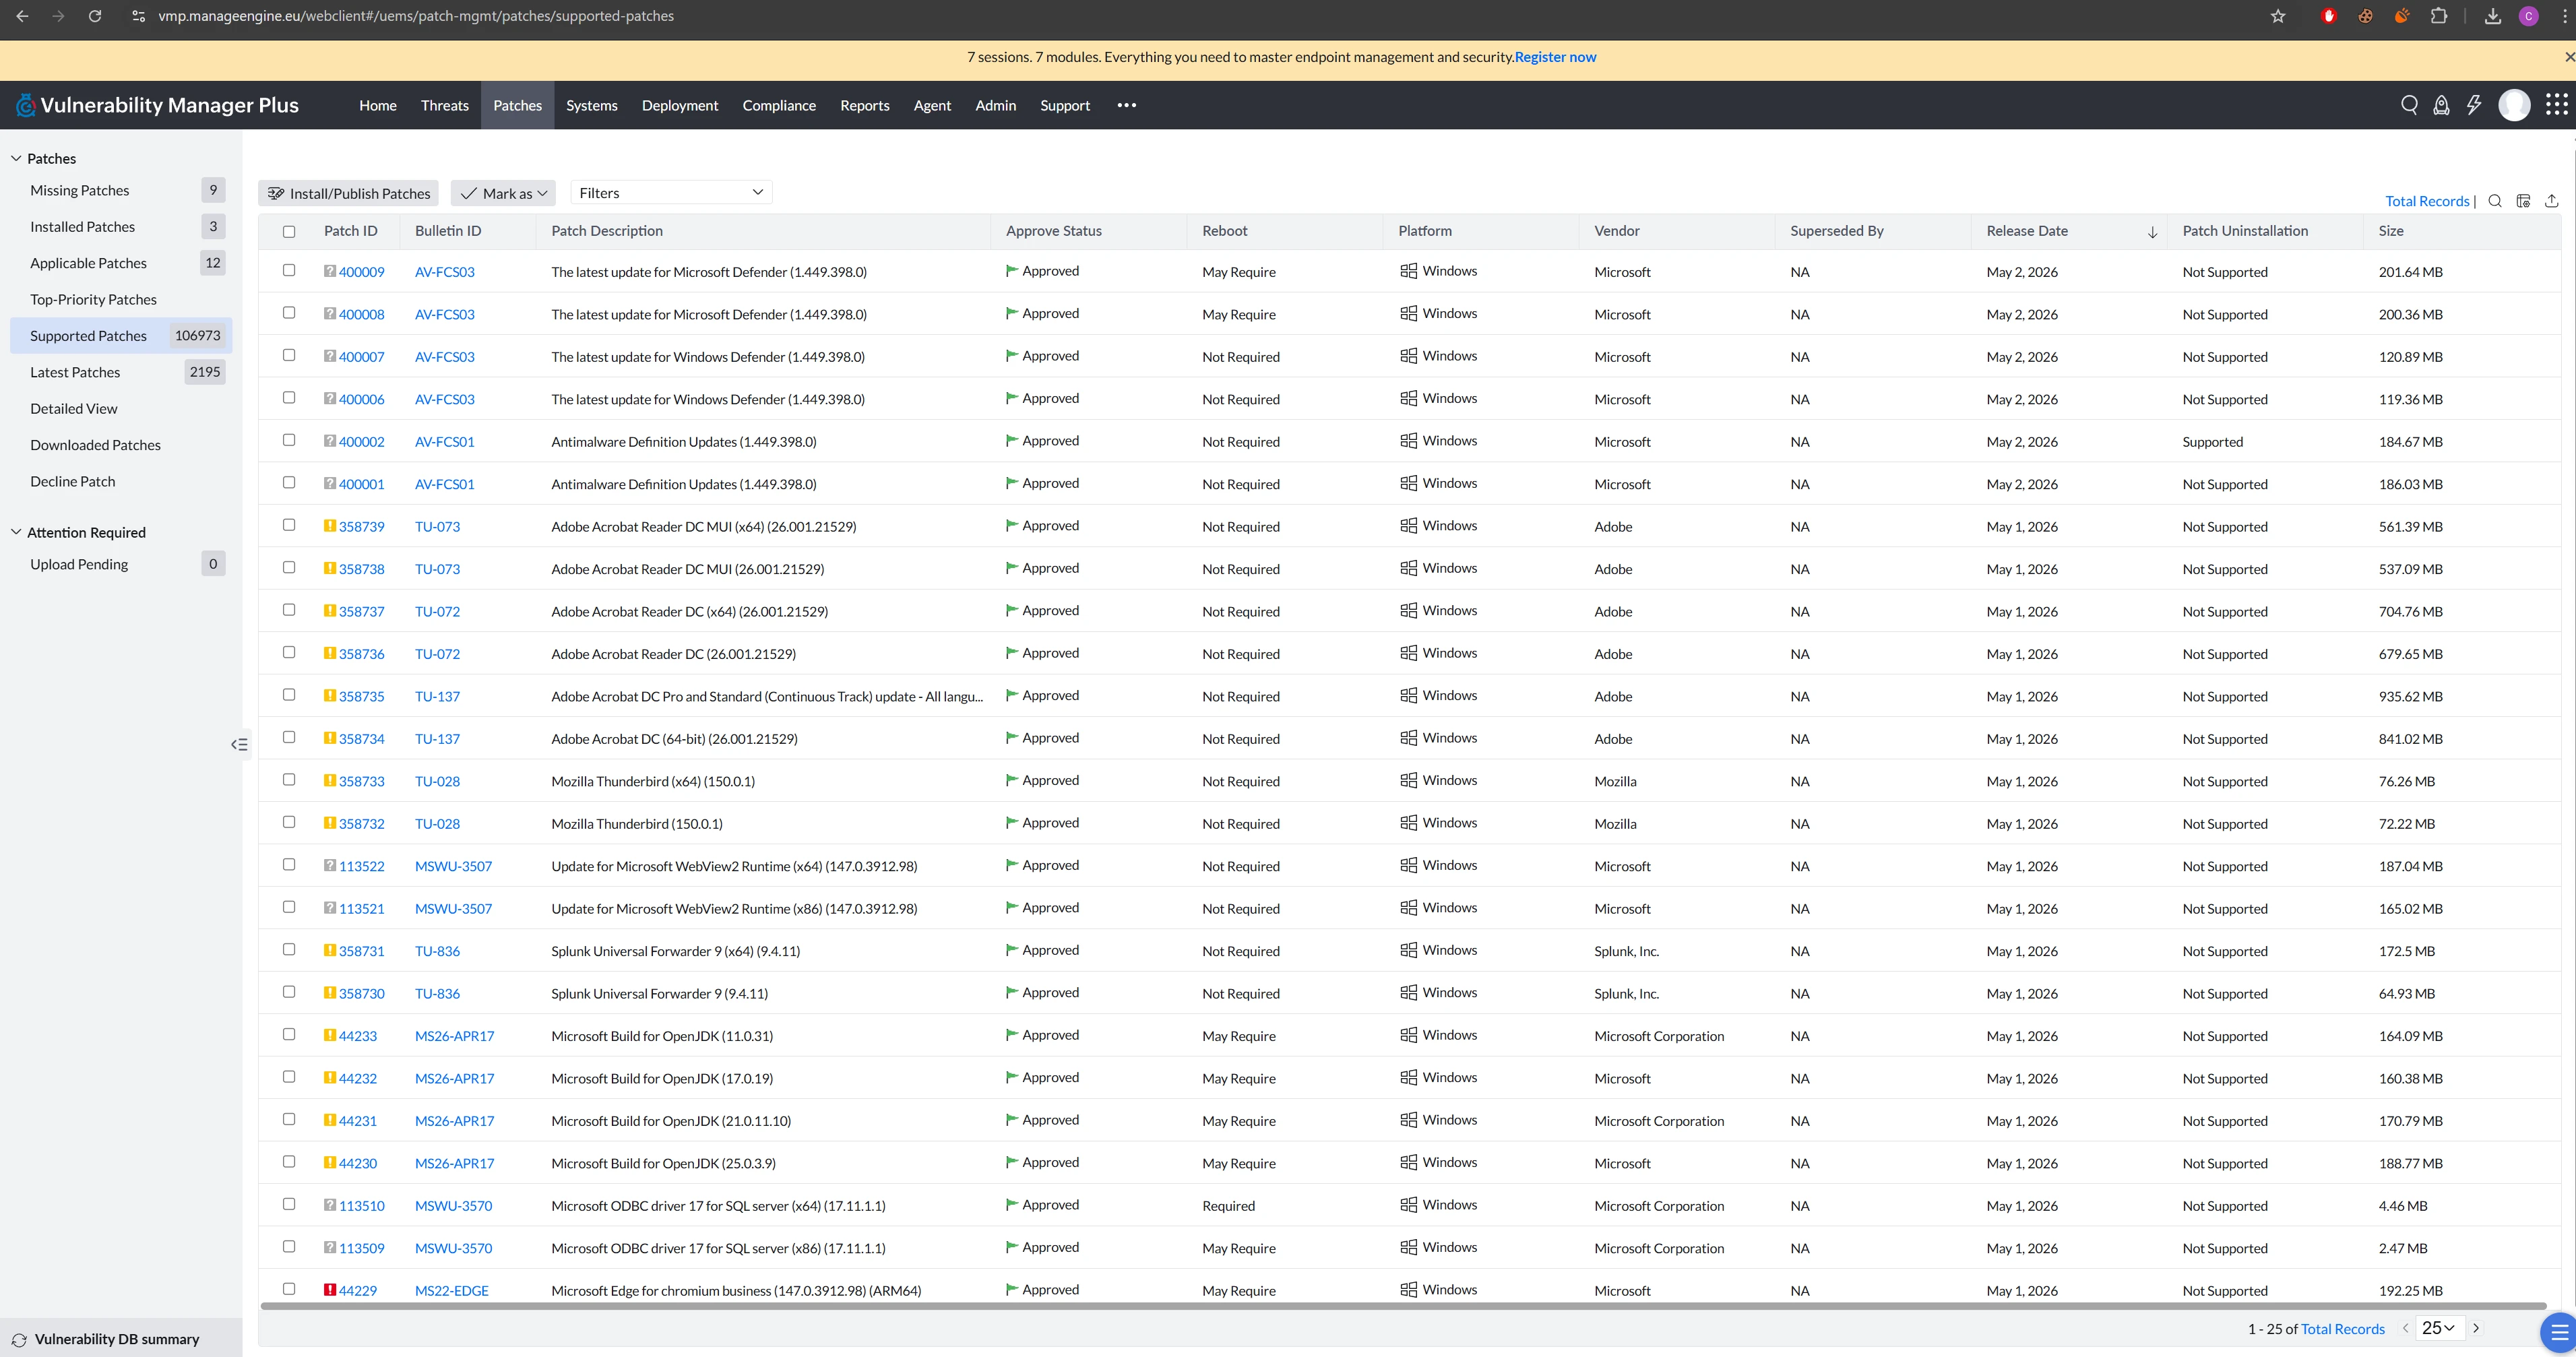
Task: Switch to the Systems tab
Action: 592,105
